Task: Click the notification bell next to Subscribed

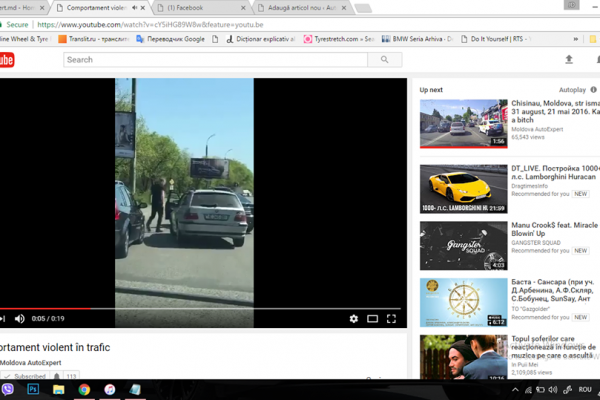Action: (x=57, y=376)
